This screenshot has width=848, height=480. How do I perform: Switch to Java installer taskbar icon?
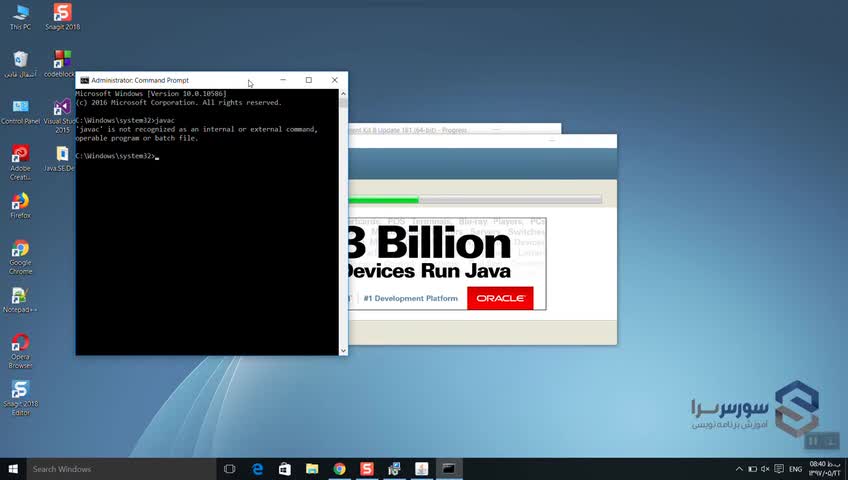click(x=421, y=469)
